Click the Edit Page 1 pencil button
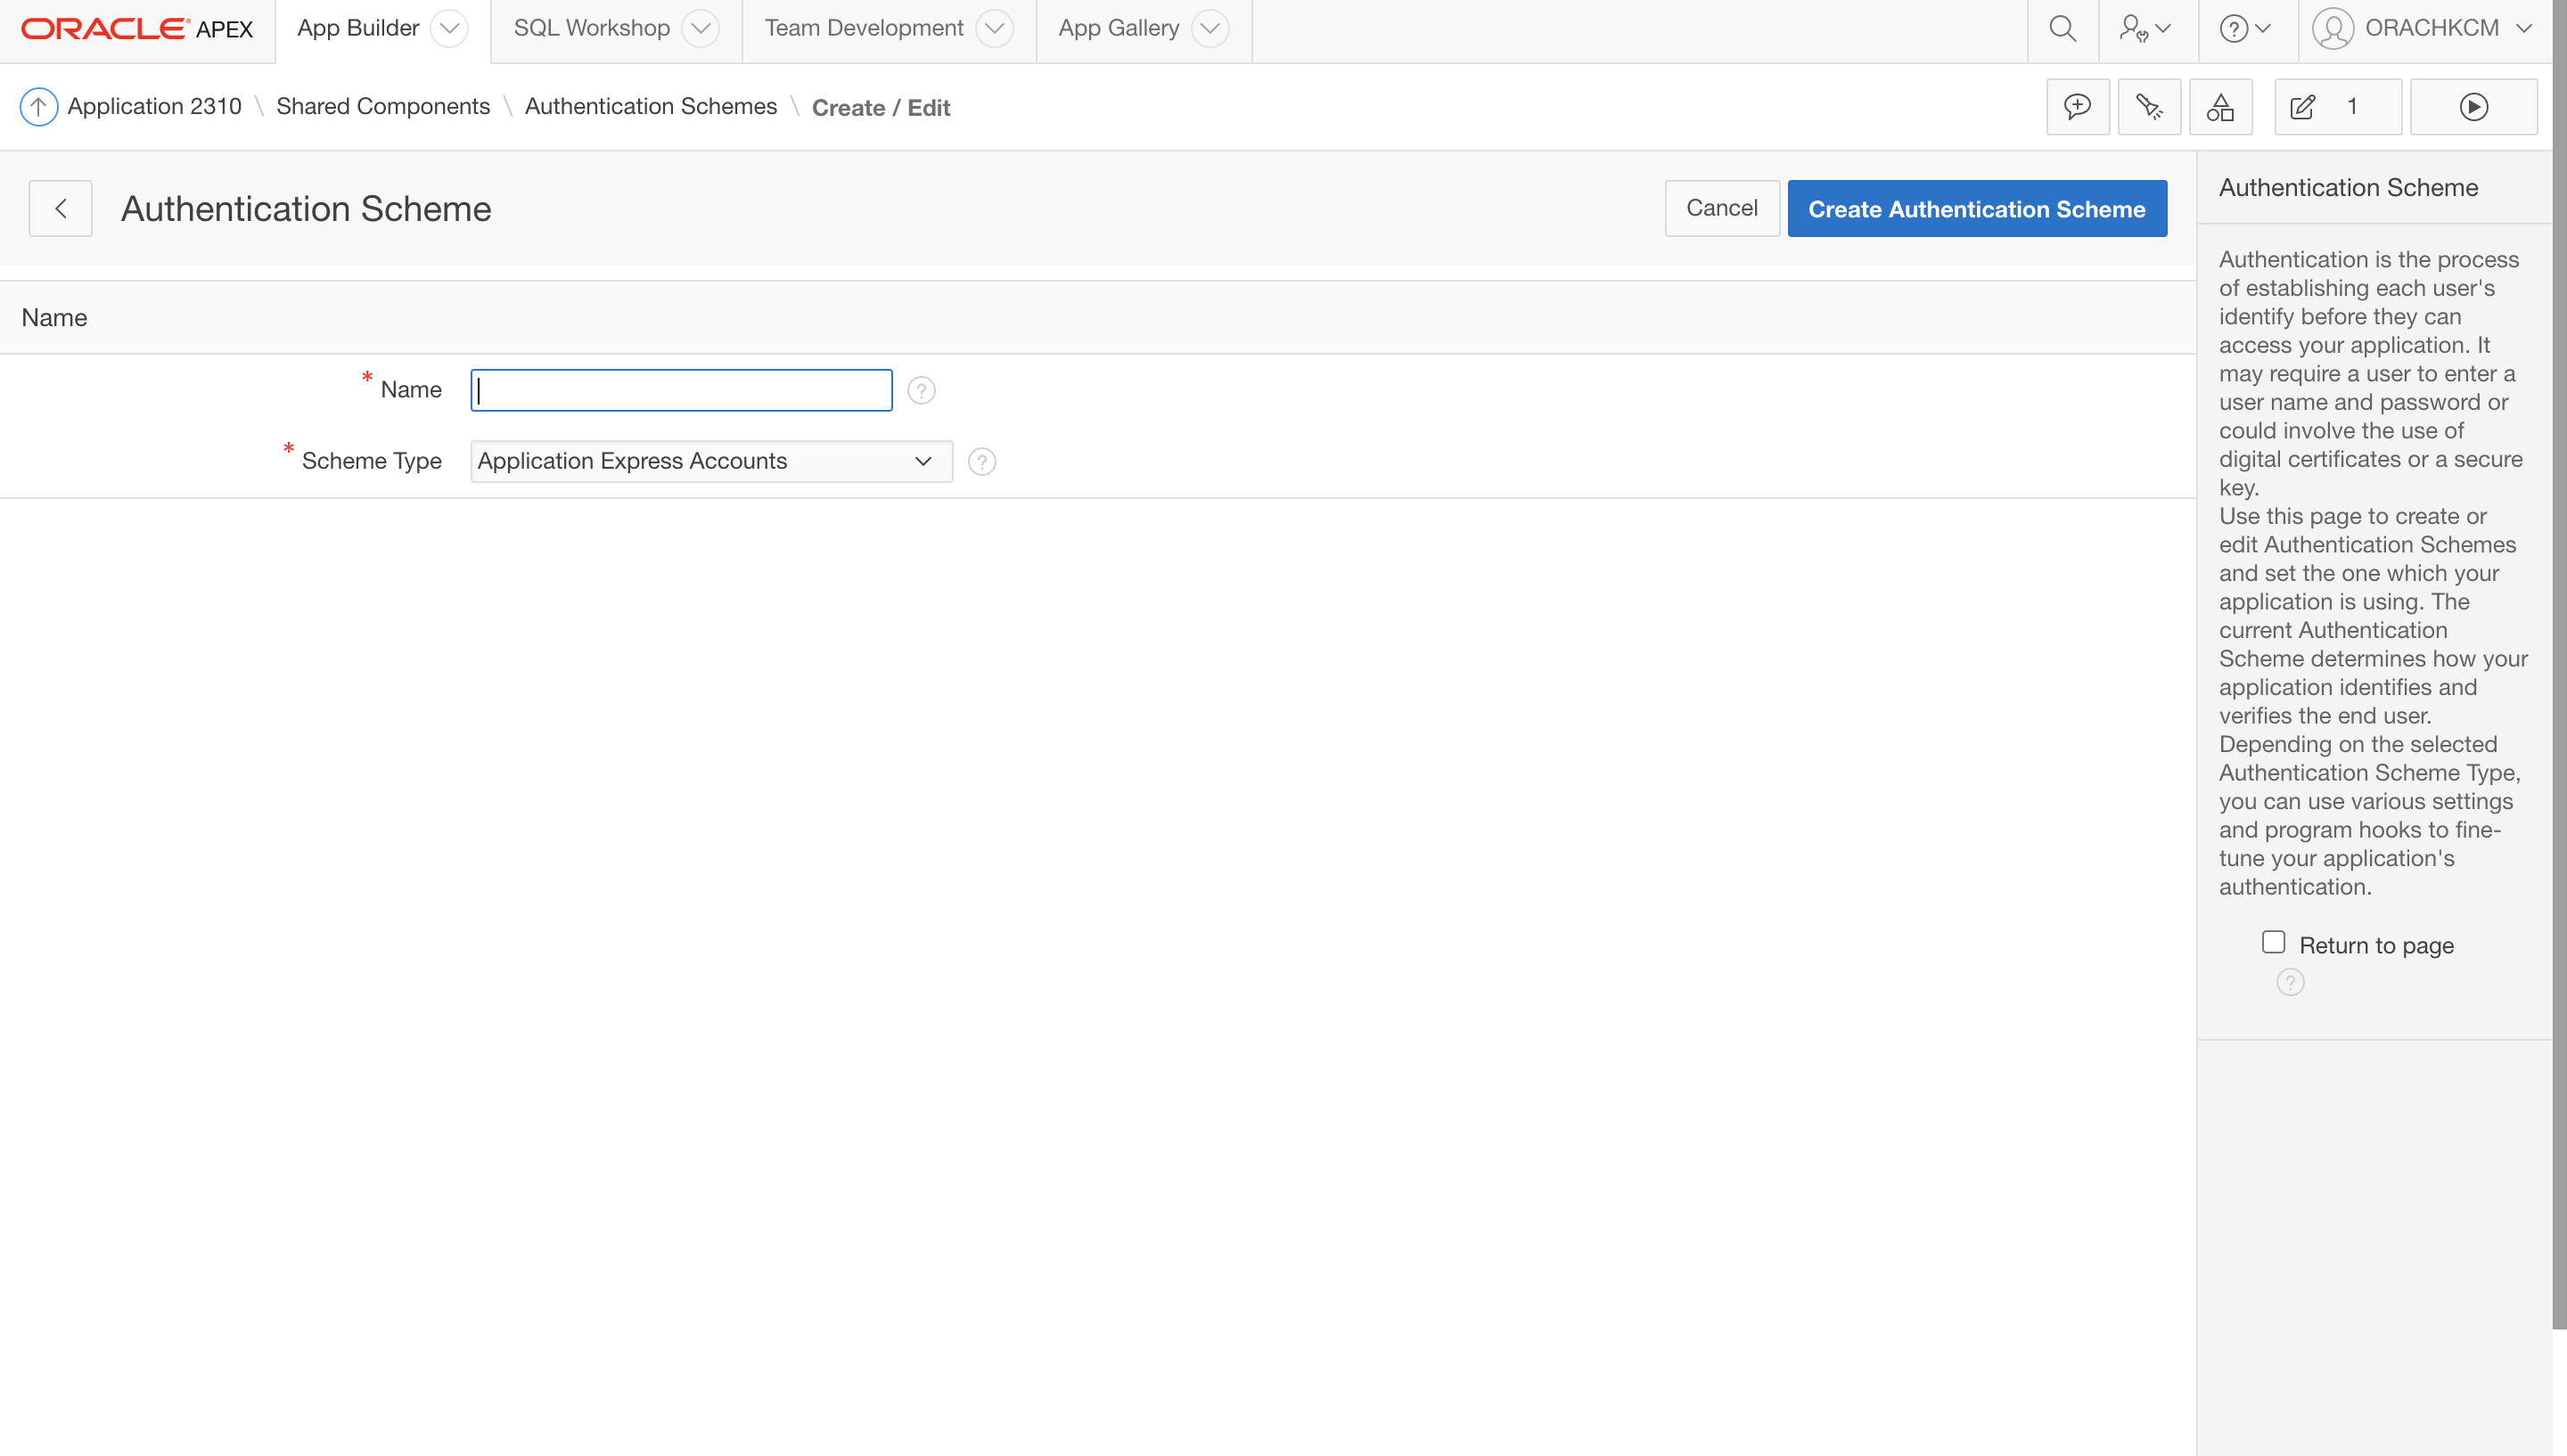This screenshot has width=2567, height=1456. [2336, 107]
